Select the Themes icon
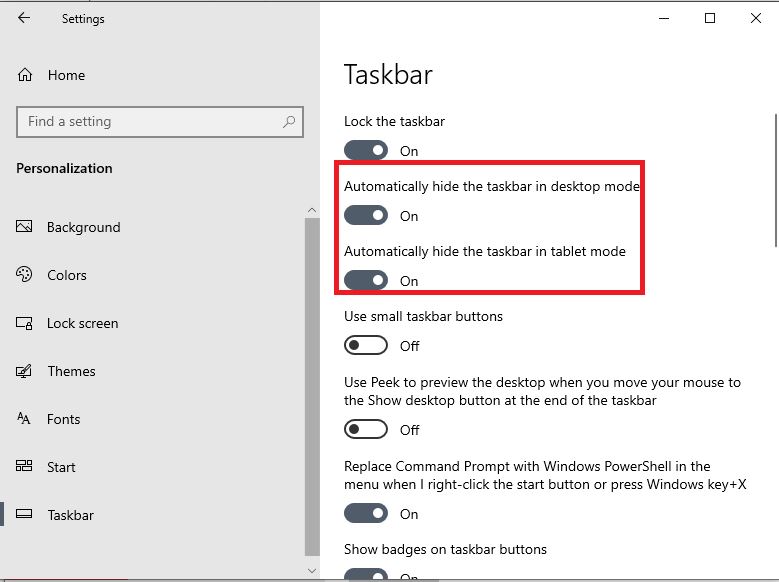The image size is (779, 582). tap(24, 371)
